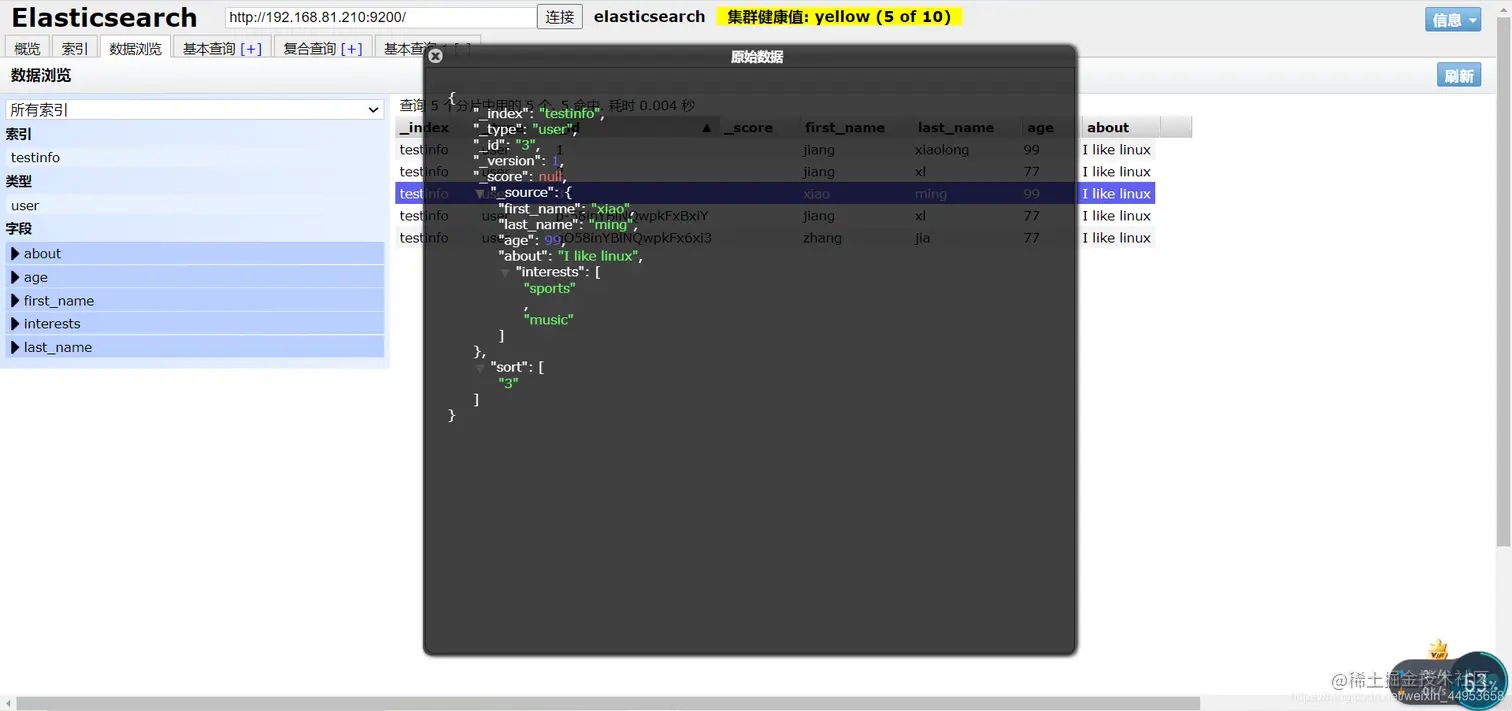Click the "sports" value in raw JSON
This screenshot has width=1512, height=711.
(550, 288)
